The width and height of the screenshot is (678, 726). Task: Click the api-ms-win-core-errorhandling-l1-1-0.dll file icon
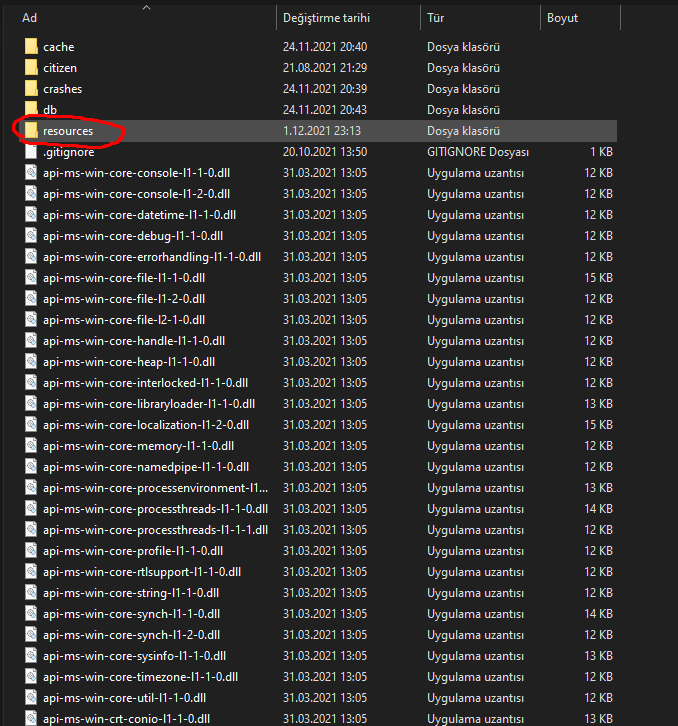click(x=31, y=257)
